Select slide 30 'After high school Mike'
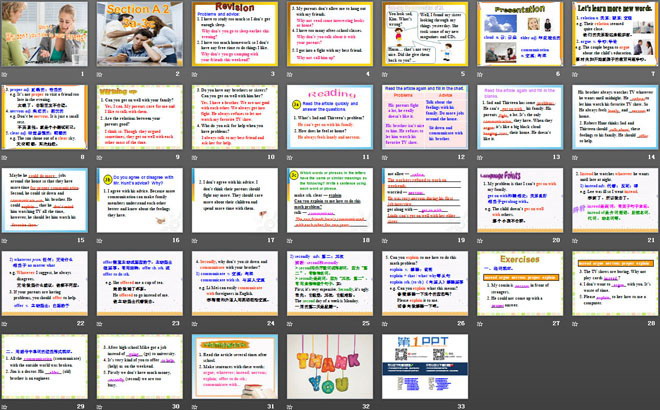This screenshot has width=660, height=410. 140,367
